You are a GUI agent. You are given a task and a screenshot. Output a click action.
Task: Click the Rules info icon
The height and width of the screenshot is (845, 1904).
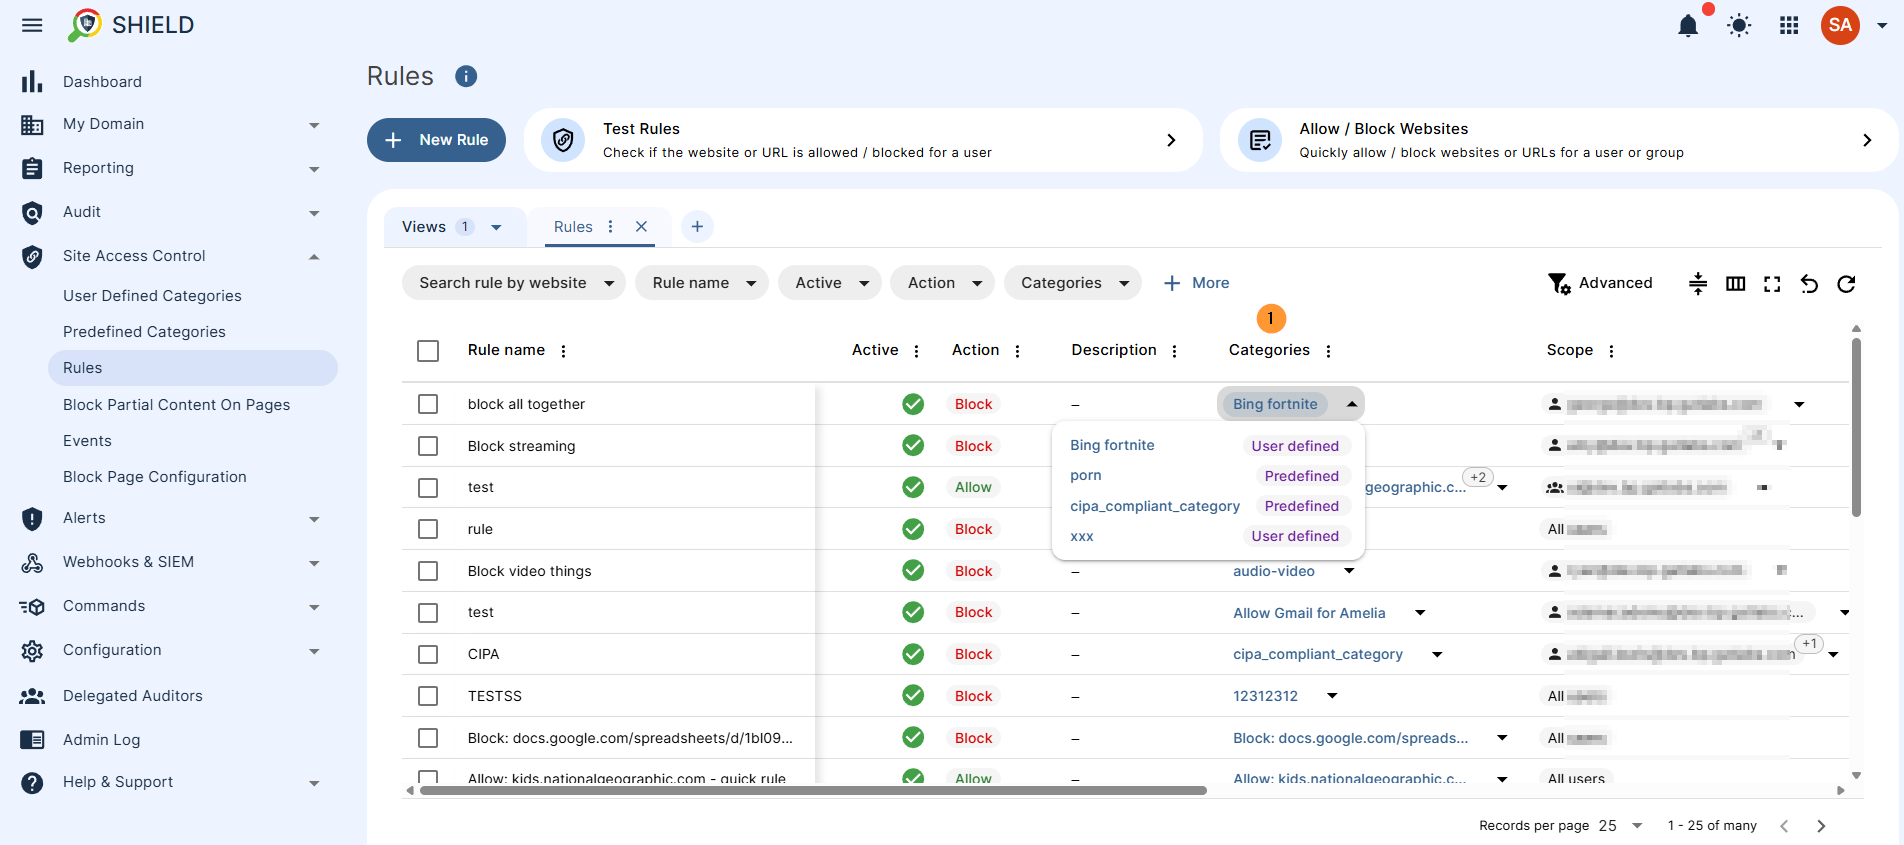[466, 76]
